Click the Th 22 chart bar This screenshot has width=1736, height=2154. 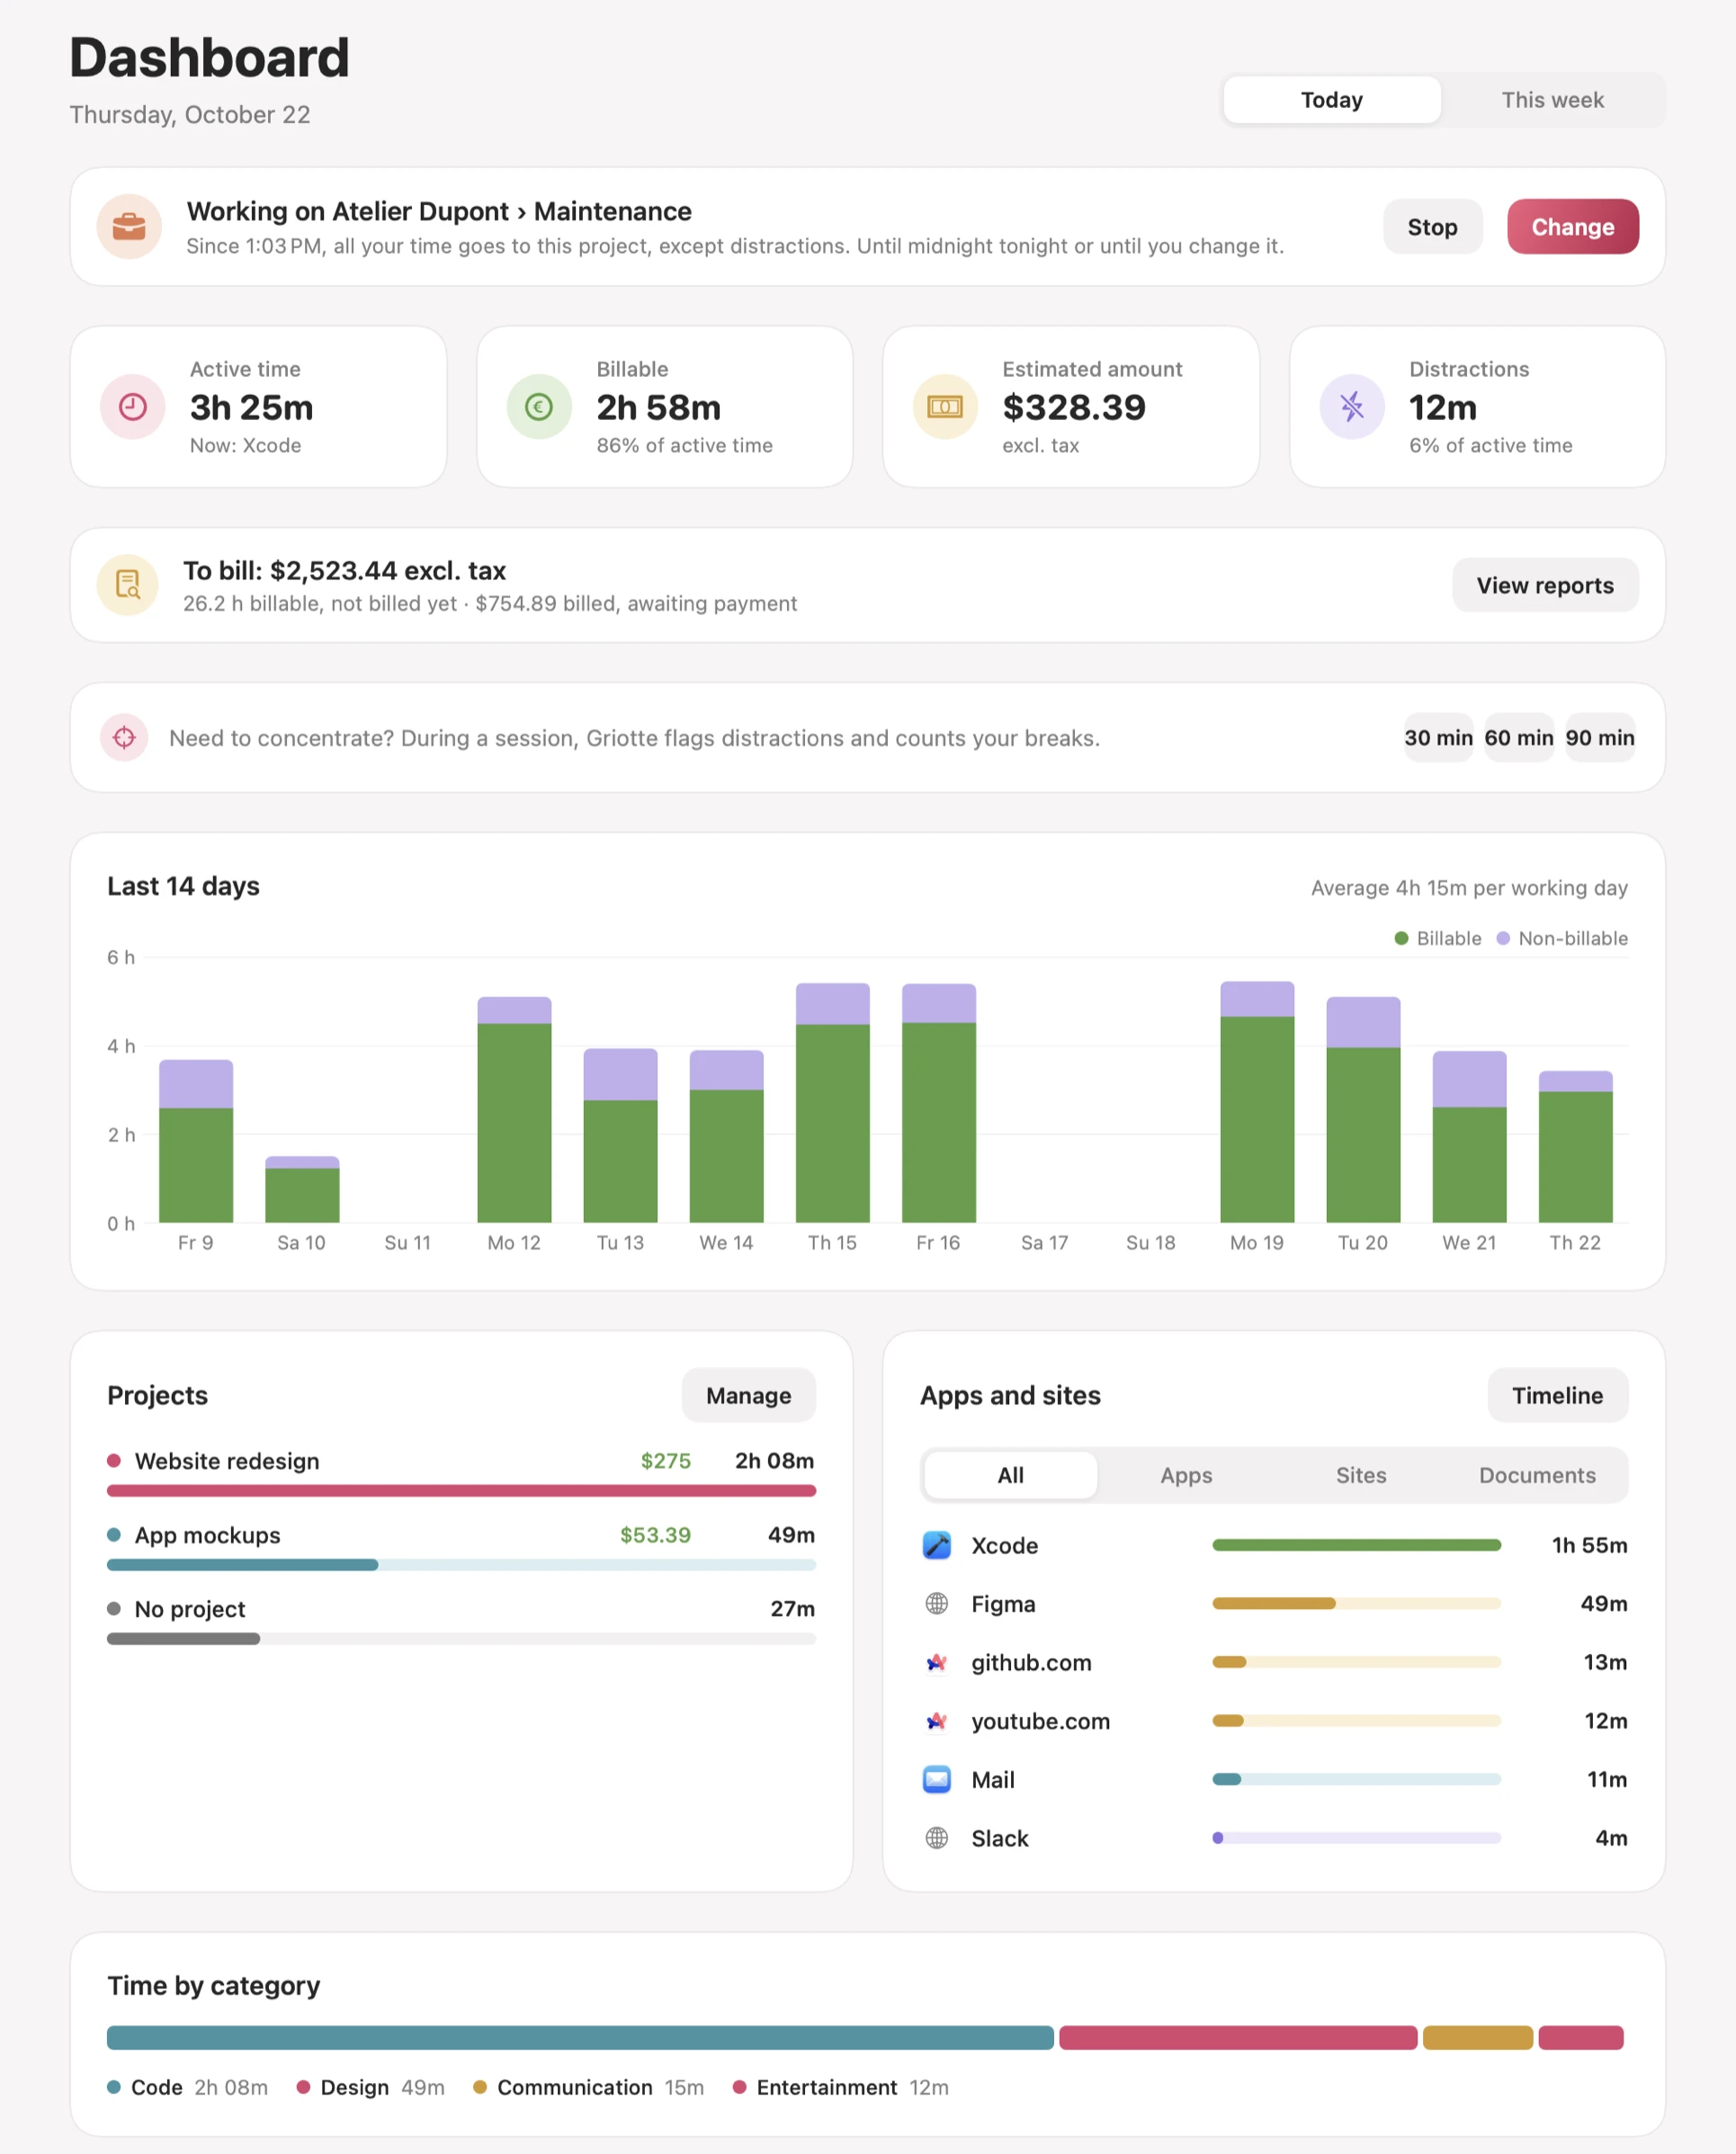[1576, 1147]
